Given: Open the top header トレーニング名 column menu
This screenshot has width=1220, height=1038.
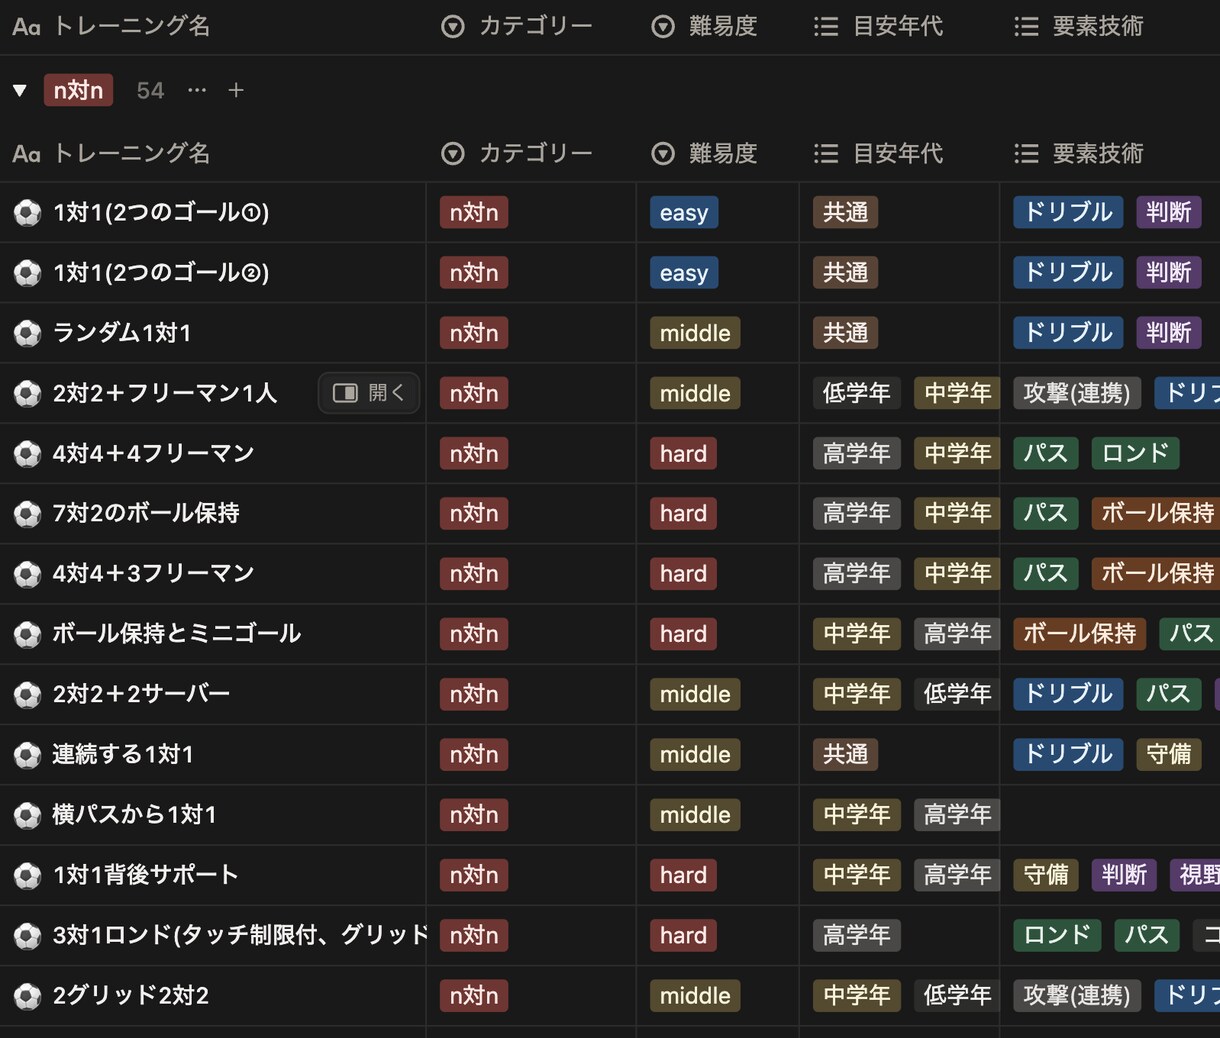Looking at the screenshot, I should point(111,26).
